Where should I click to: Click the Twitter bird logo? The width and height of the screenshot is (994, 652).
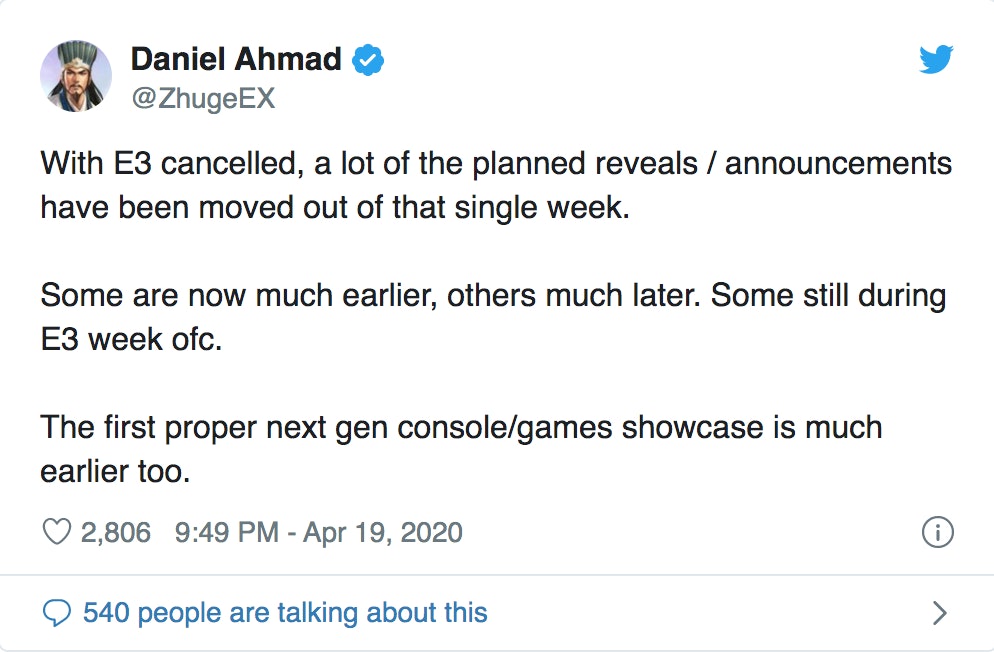936,62
